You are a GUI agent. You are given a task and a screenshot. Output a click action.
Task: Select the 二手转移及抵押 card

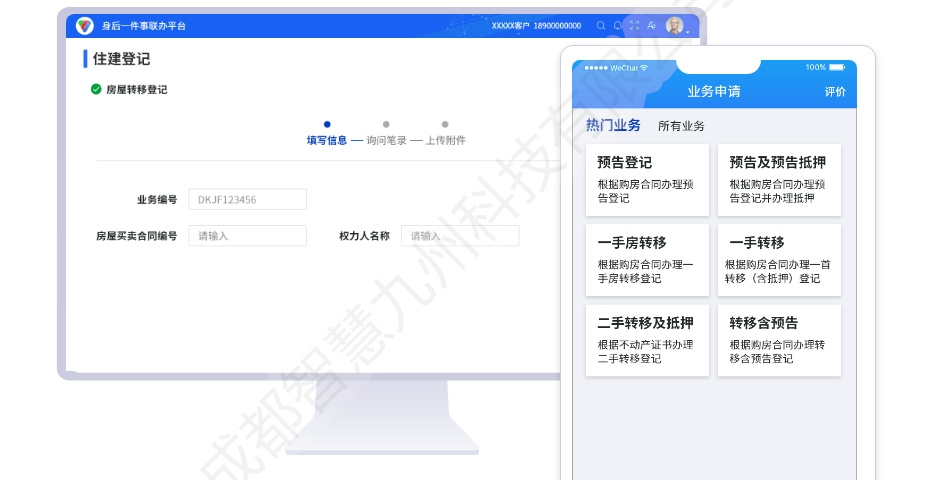click(x=647, y=340)
